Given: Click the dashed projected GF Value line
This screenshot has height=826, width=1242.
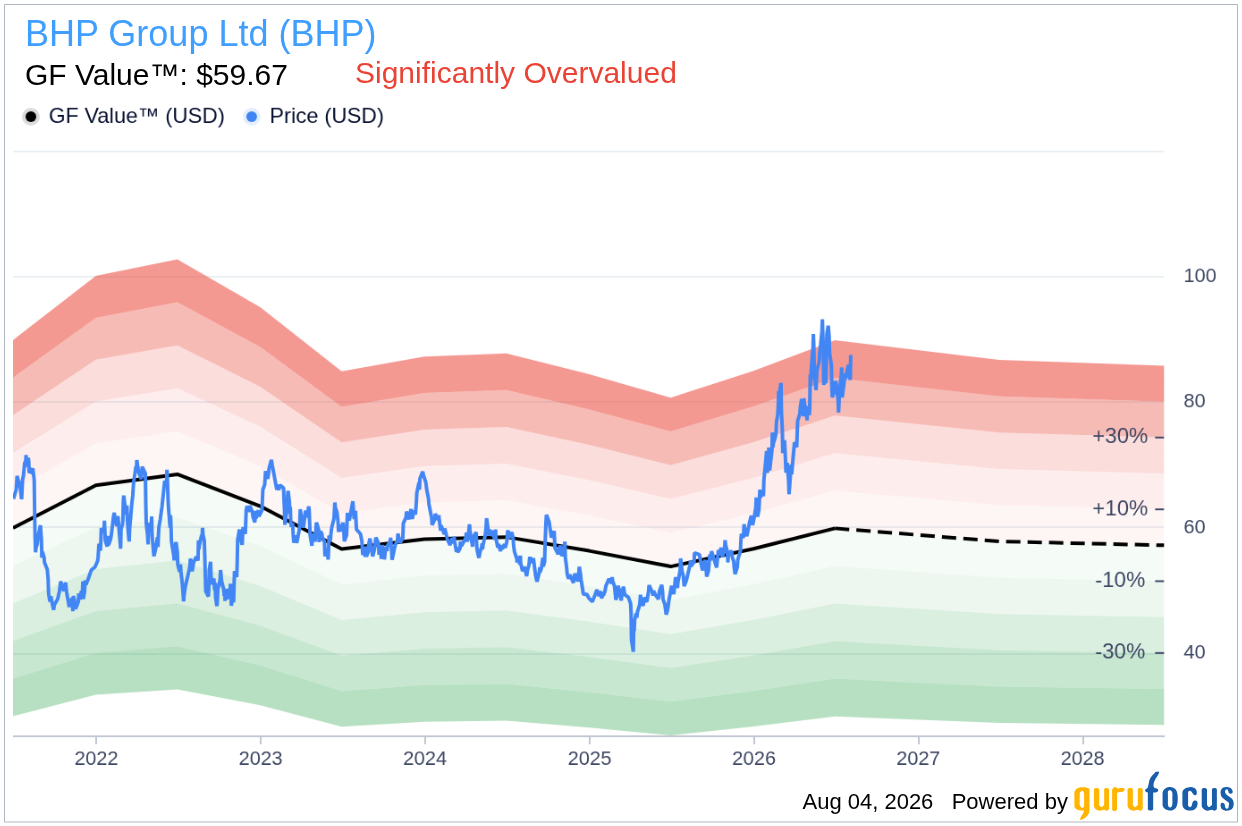Looking at the screenshot, I should 1000,541.
